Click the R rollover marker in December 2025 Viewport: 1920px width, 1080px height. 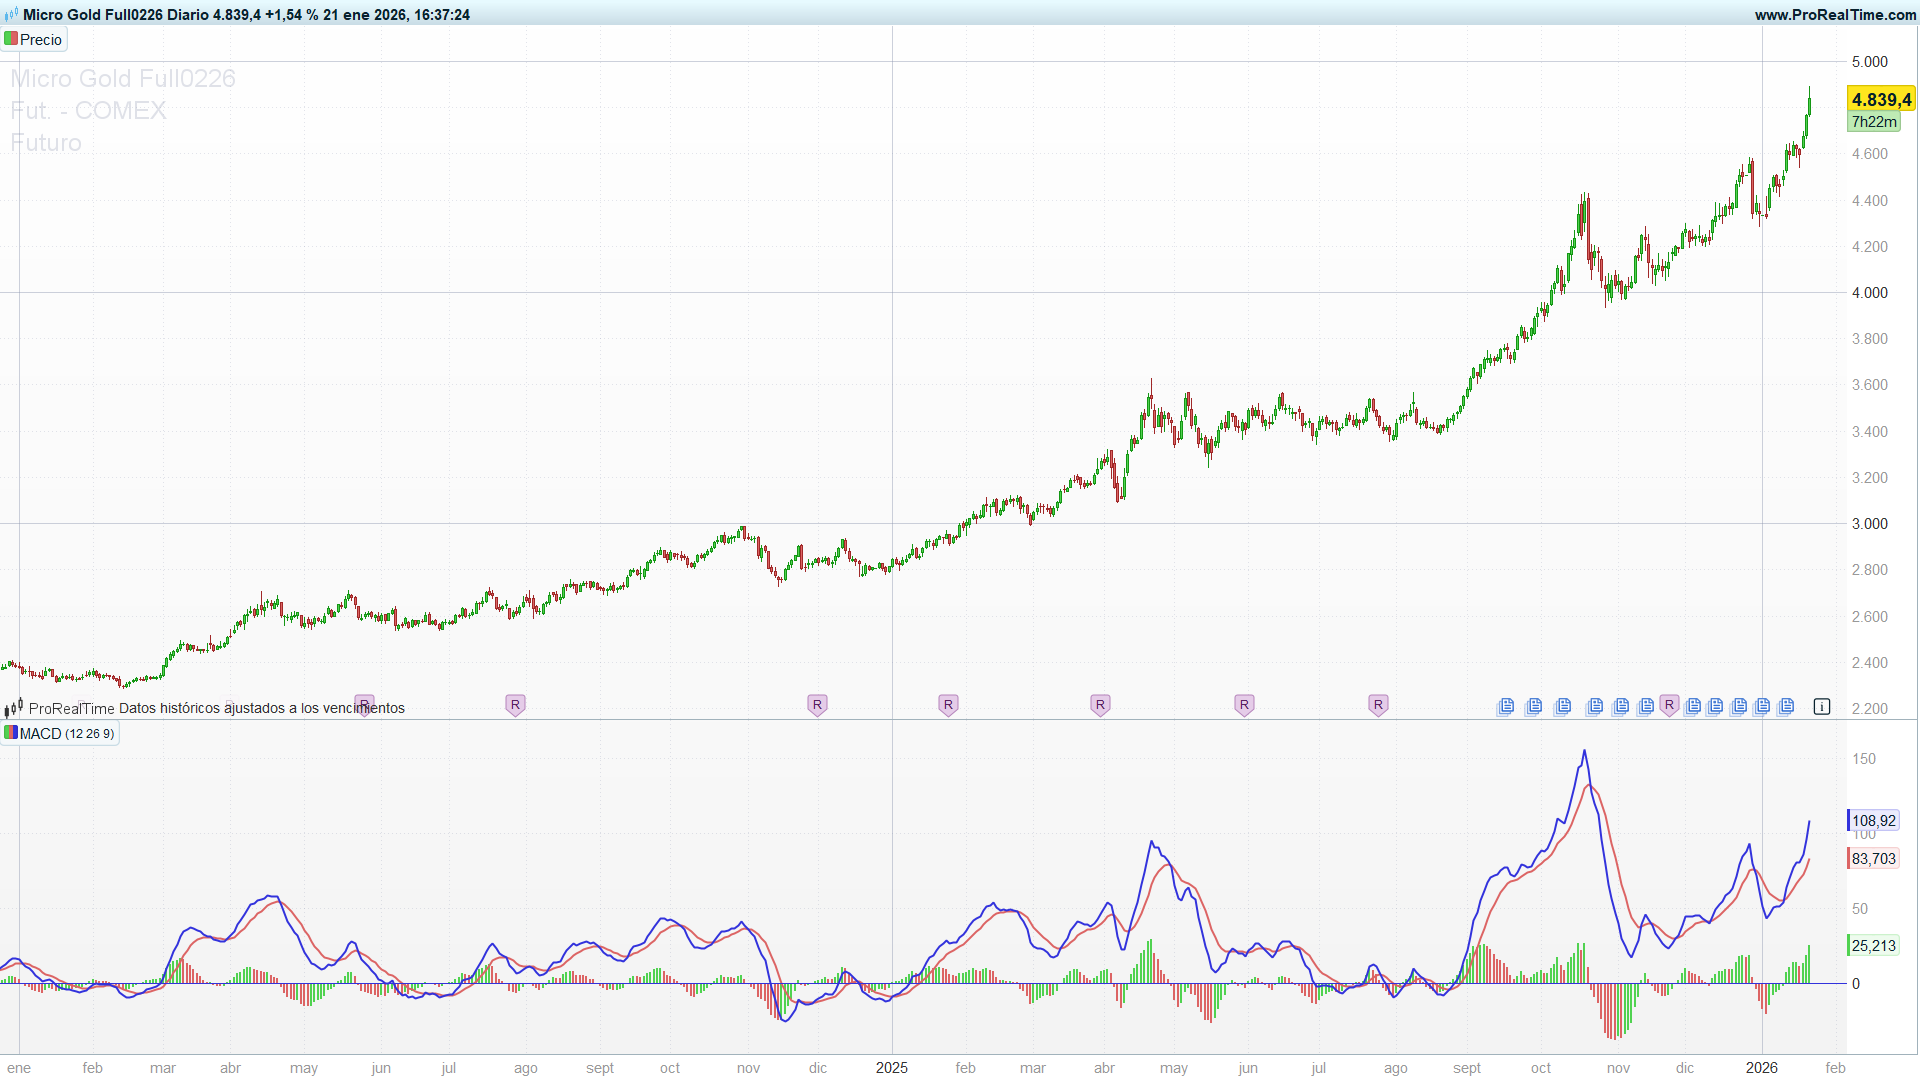tap(1669, 705)
